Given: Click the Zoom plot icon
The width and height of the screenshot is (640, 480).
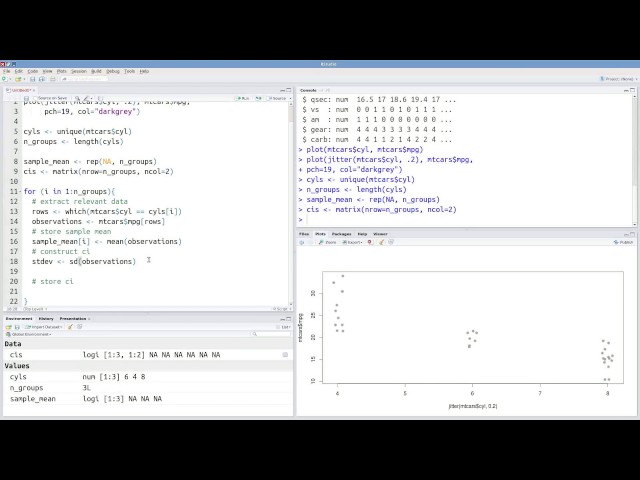Looking at the screenshot, I should 327,242.
